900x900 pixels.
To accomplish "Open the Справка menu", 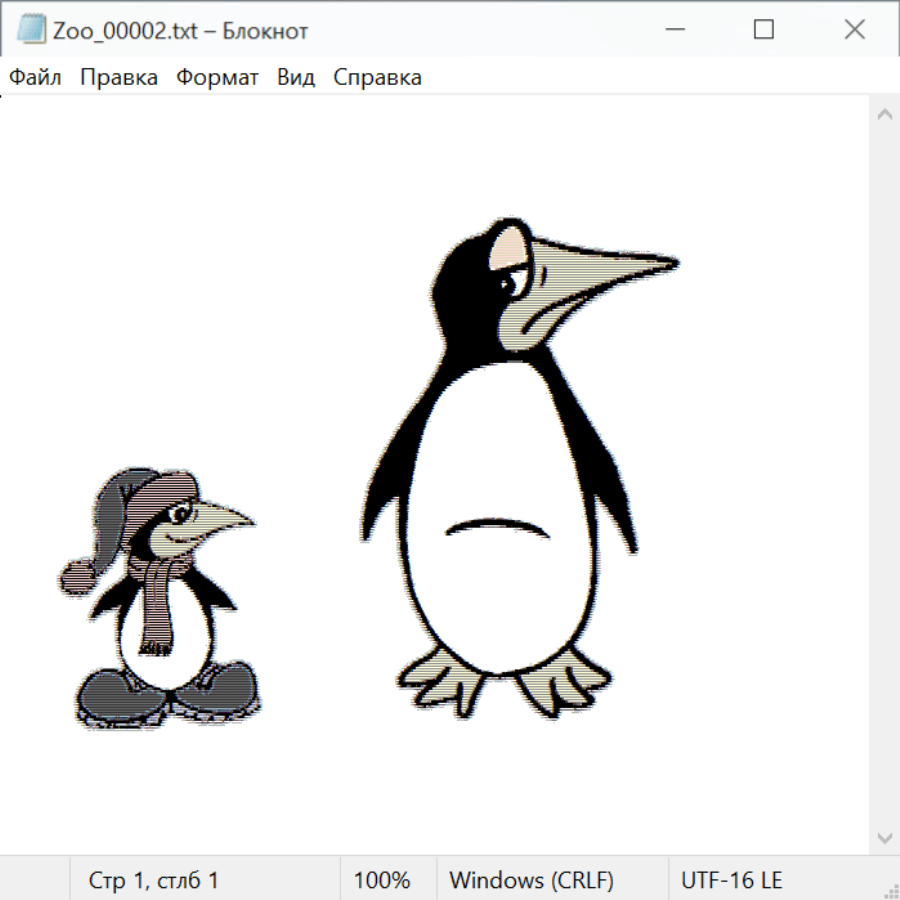I will (x=377, y=78).
